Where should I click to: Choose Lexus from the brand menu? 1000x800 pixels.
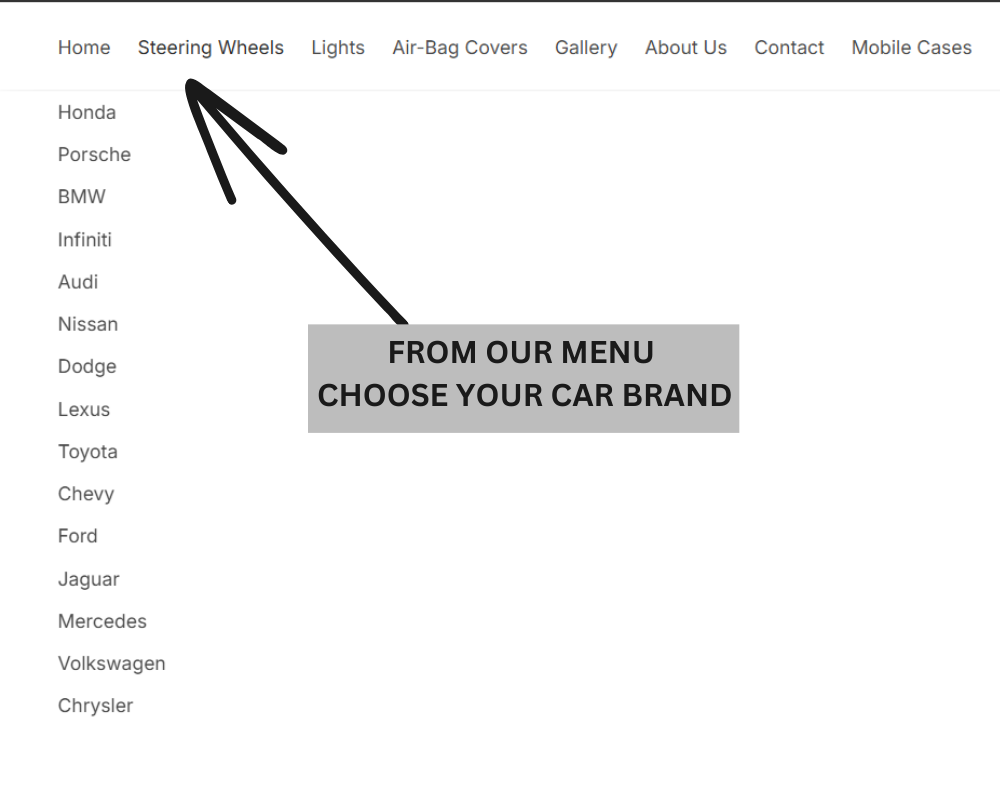tap(84, 409)
